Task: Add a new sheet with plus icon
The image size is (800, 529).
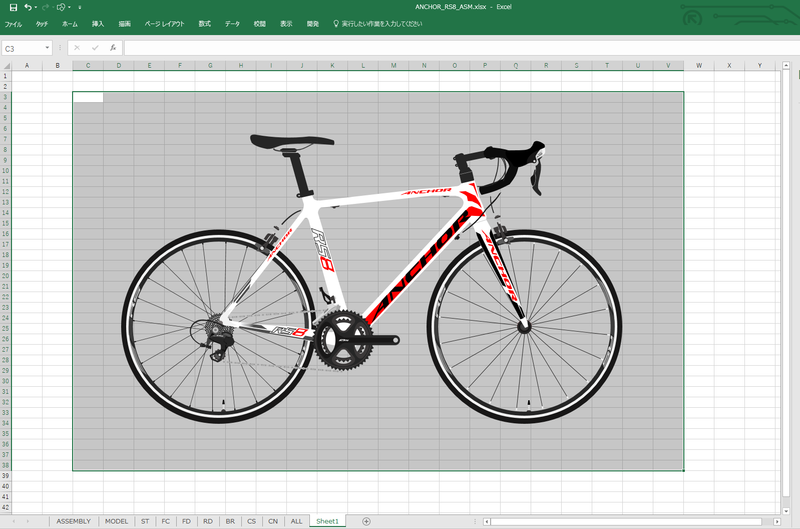Action: [x=366, y=521]
